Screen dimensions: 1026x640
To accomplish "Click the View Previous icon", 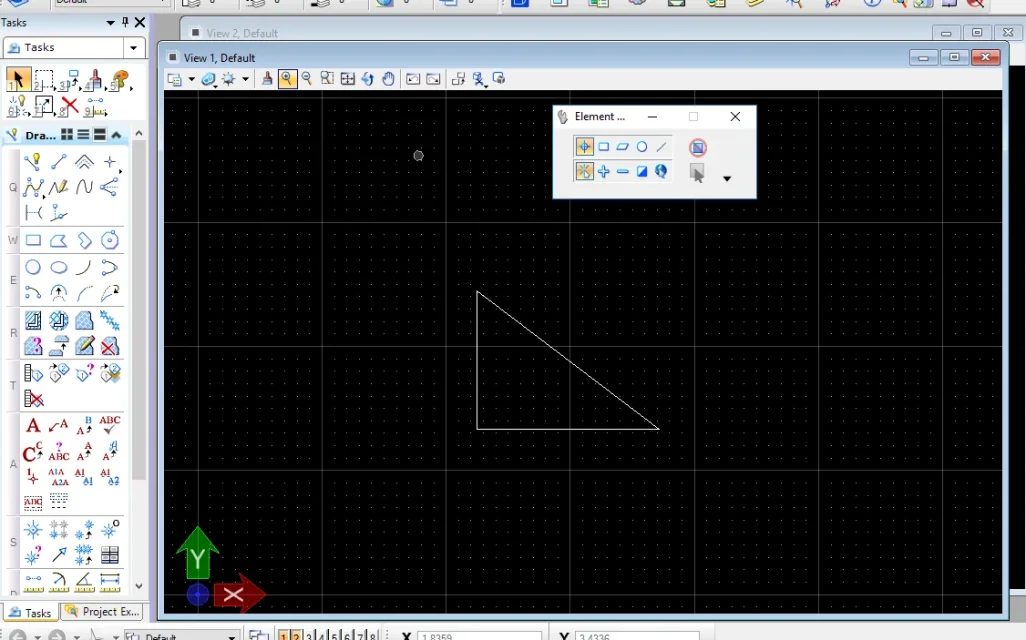I will 413,79.
